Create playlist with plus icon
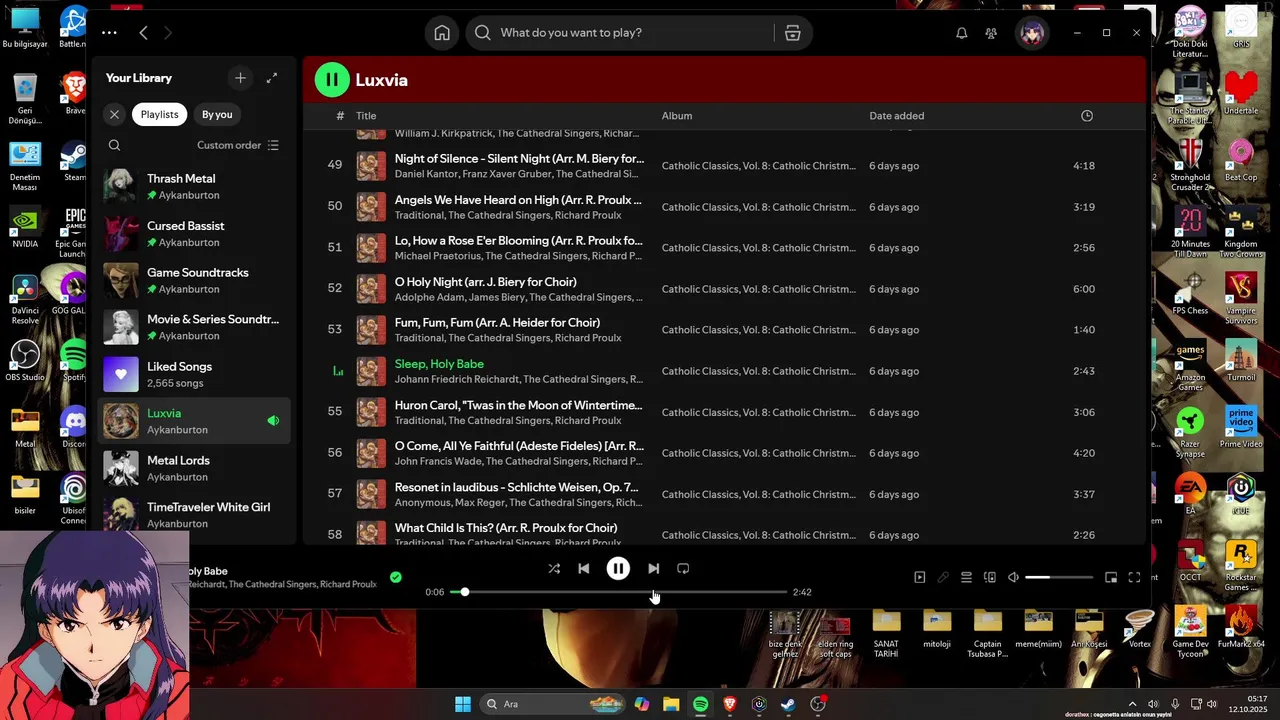 coord(240,78)
